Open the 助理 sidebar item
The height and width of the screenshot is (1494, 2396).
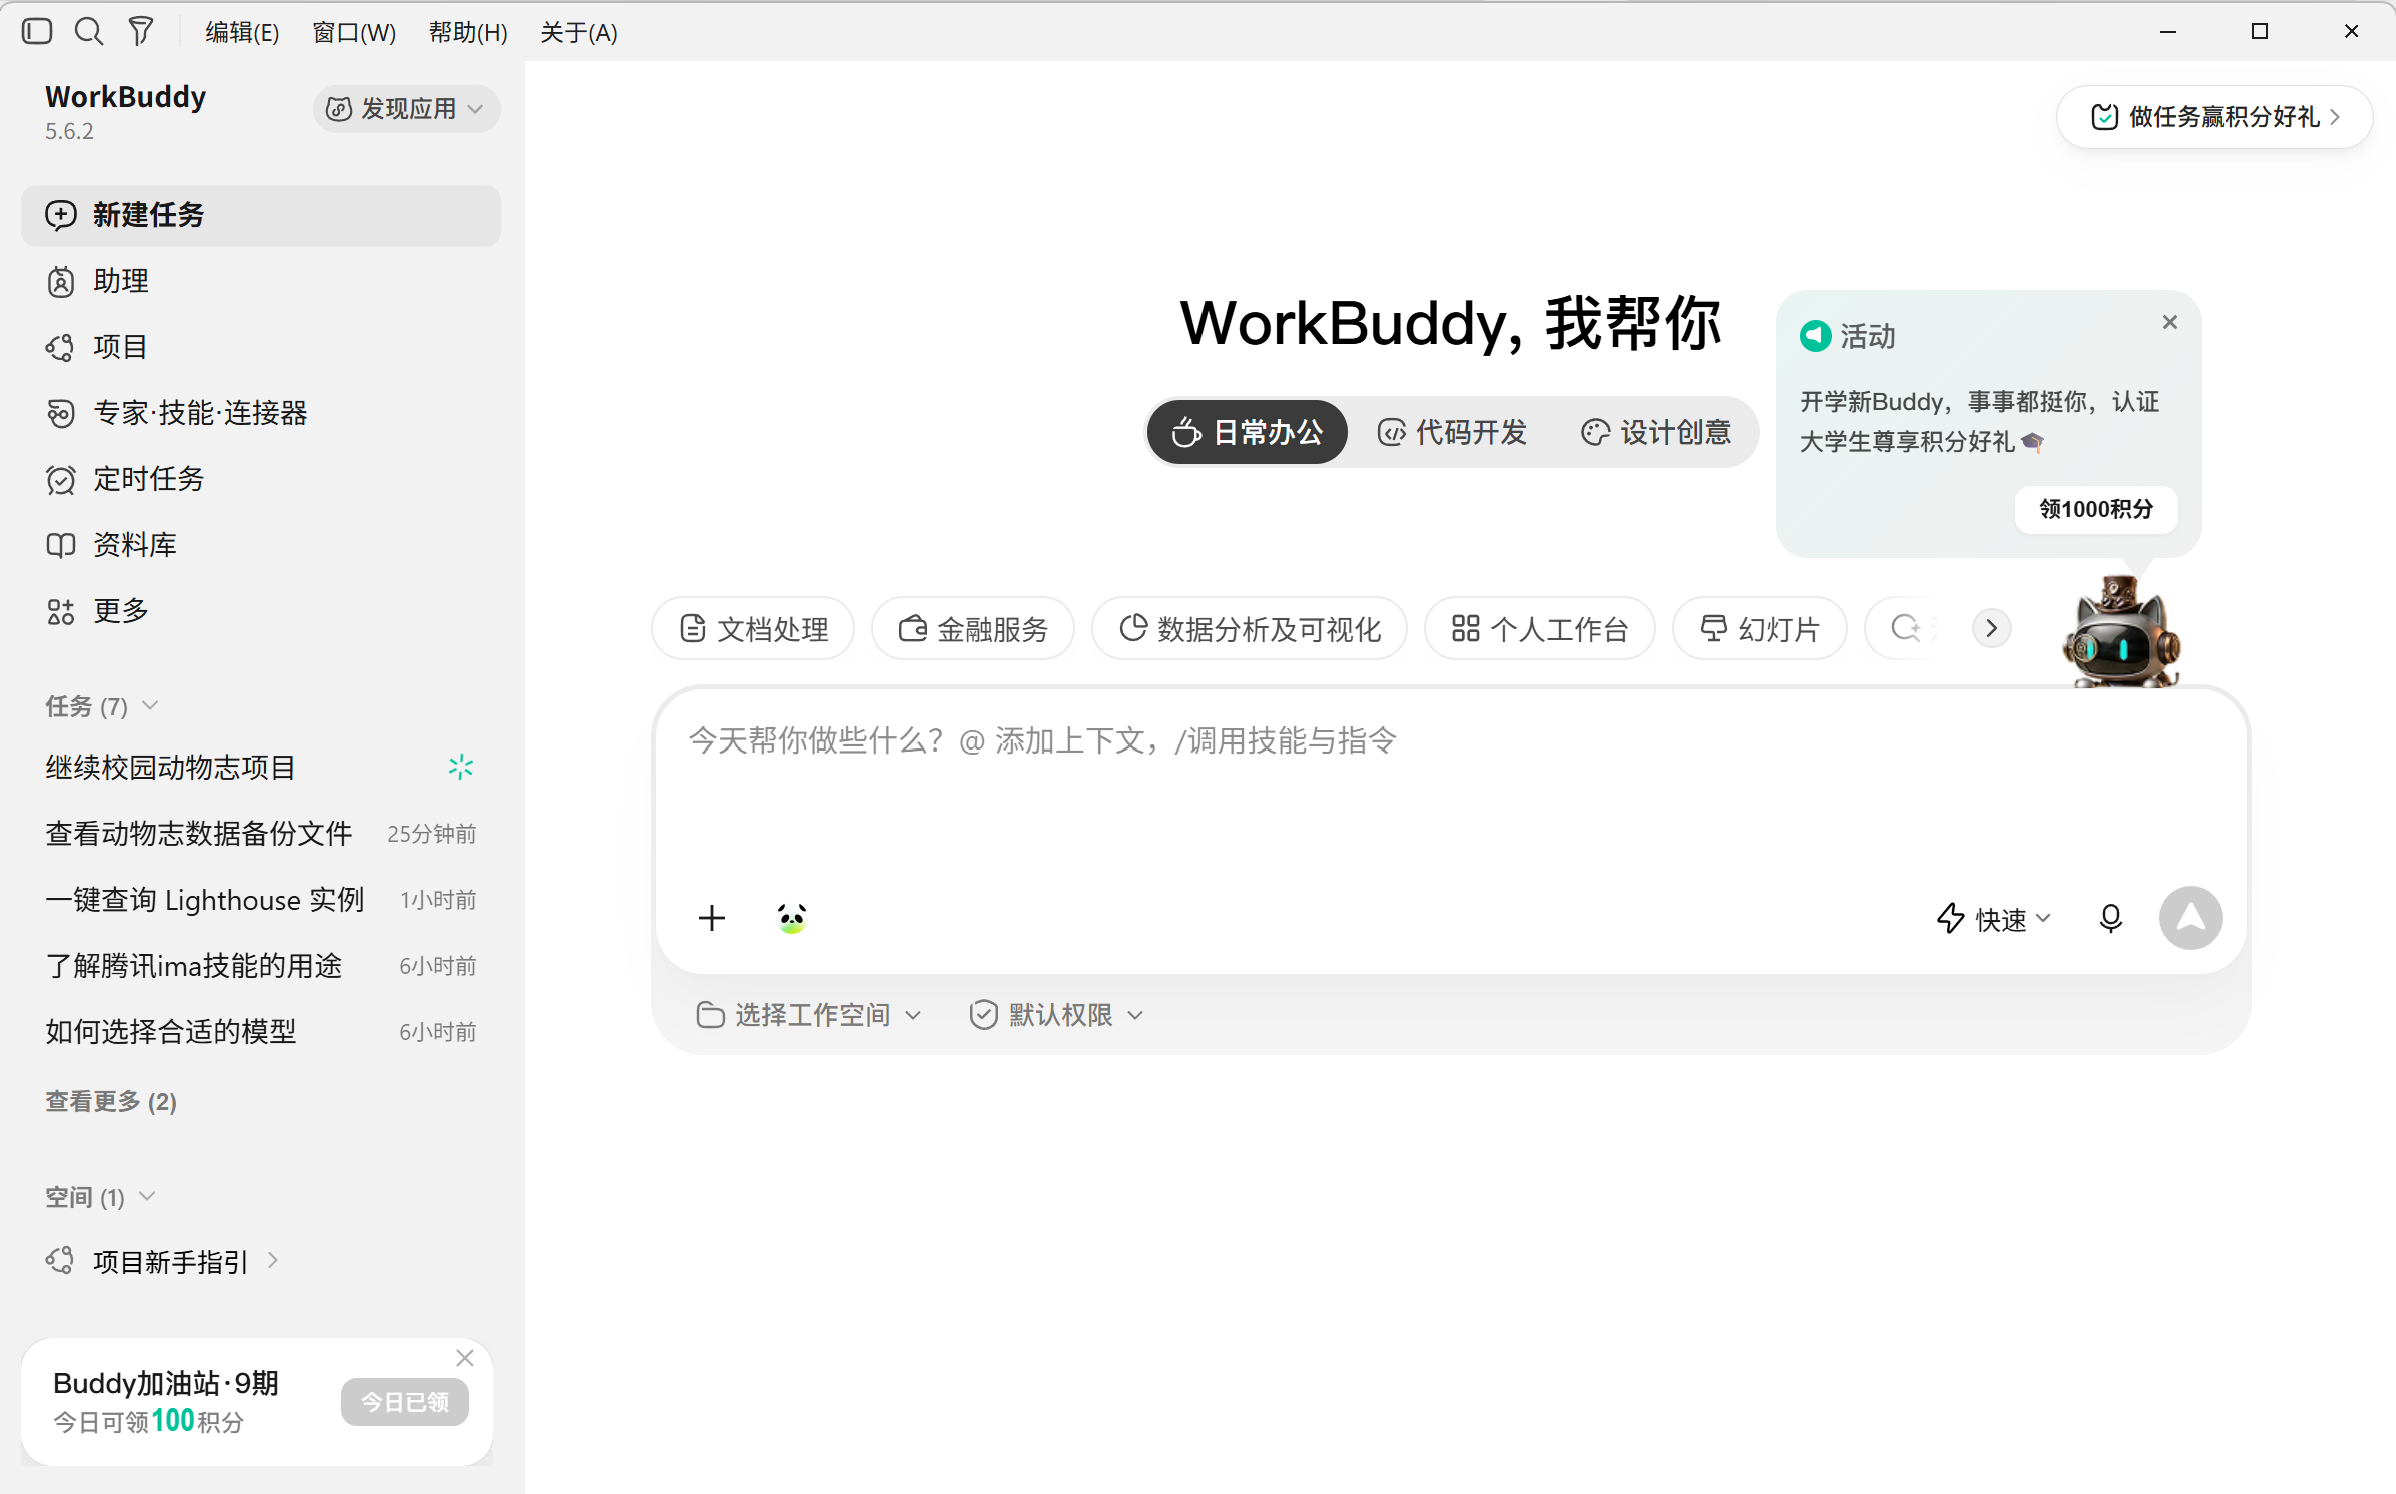click(260, 281)
